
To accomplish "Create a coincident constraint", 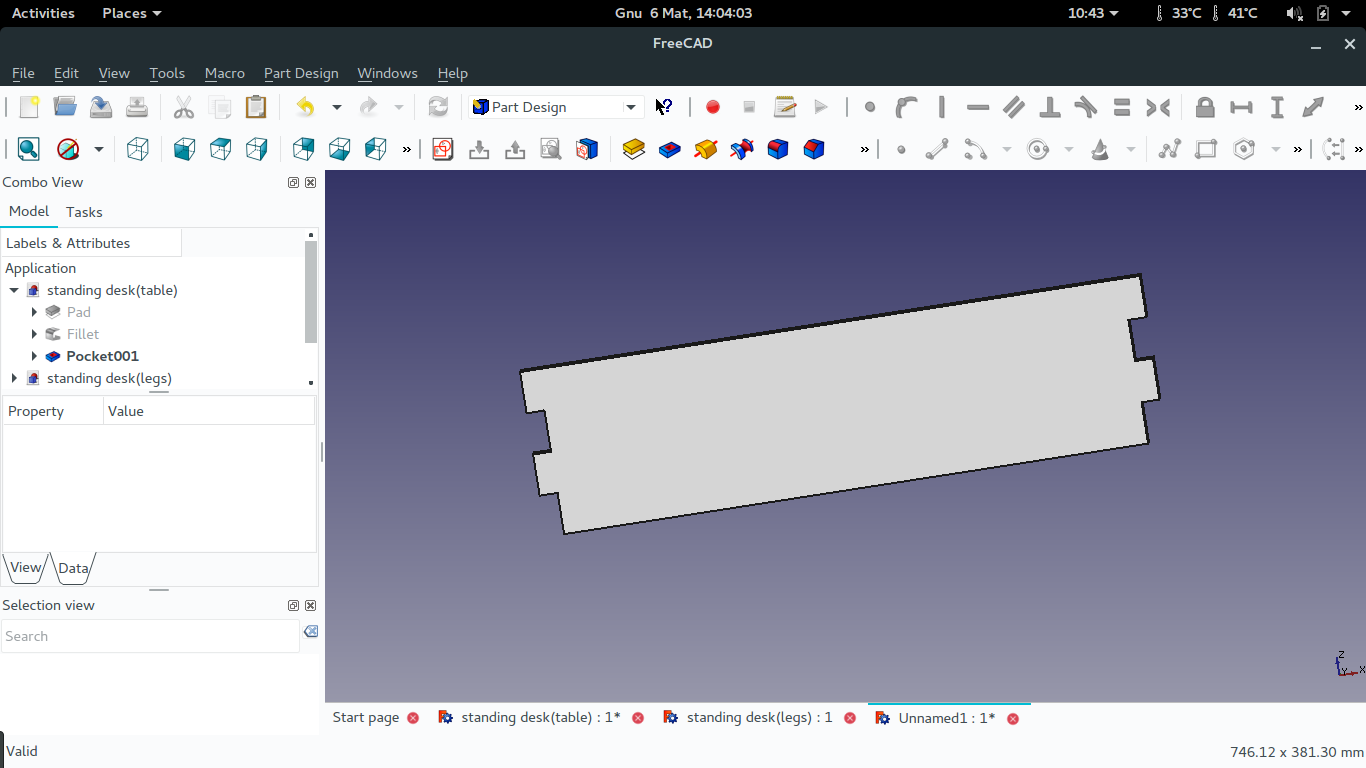I will [869, 107].
